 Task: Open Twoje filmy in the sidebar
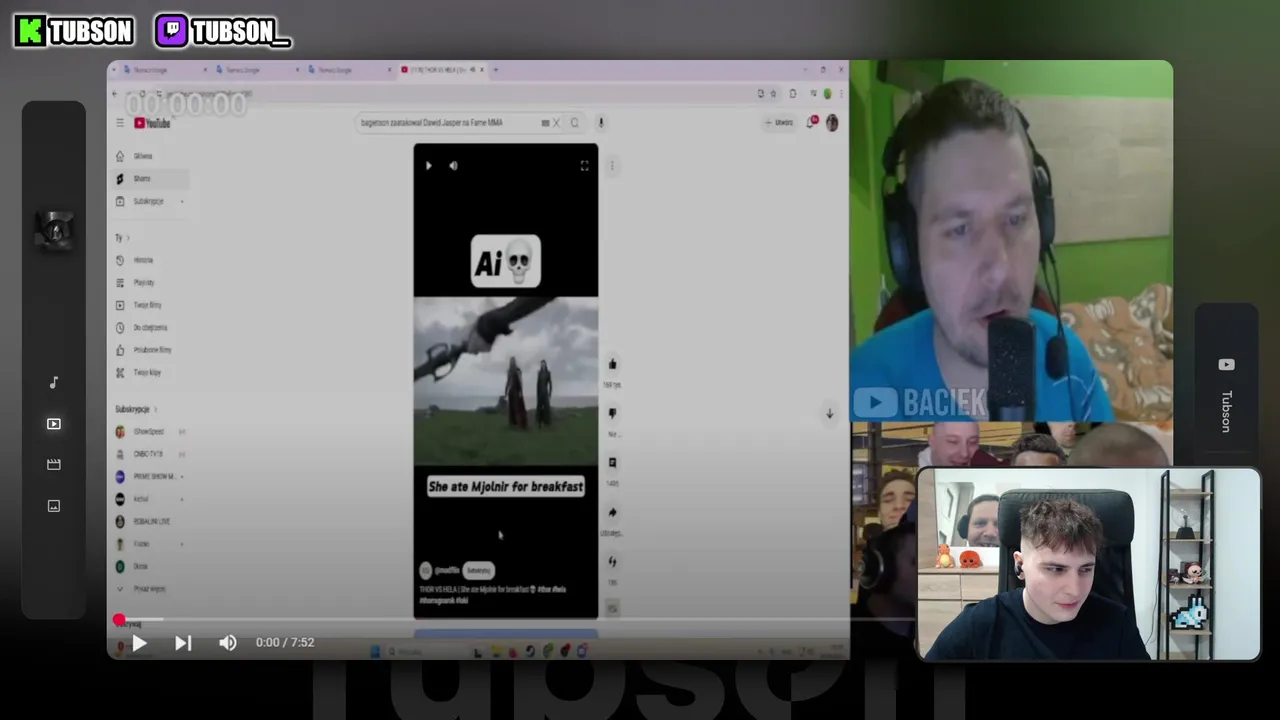(x=150, y=305)
